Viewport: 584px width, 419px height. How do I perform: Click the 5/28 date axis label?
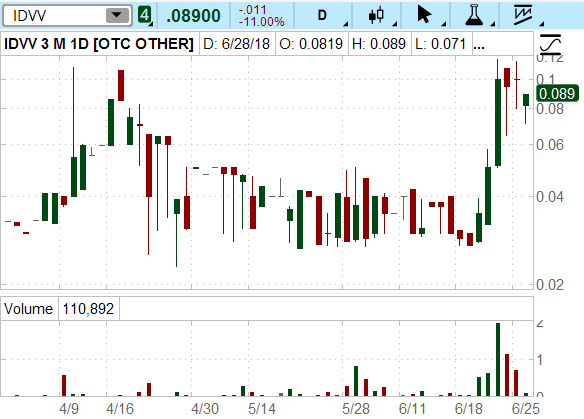(x=356, y=409)
